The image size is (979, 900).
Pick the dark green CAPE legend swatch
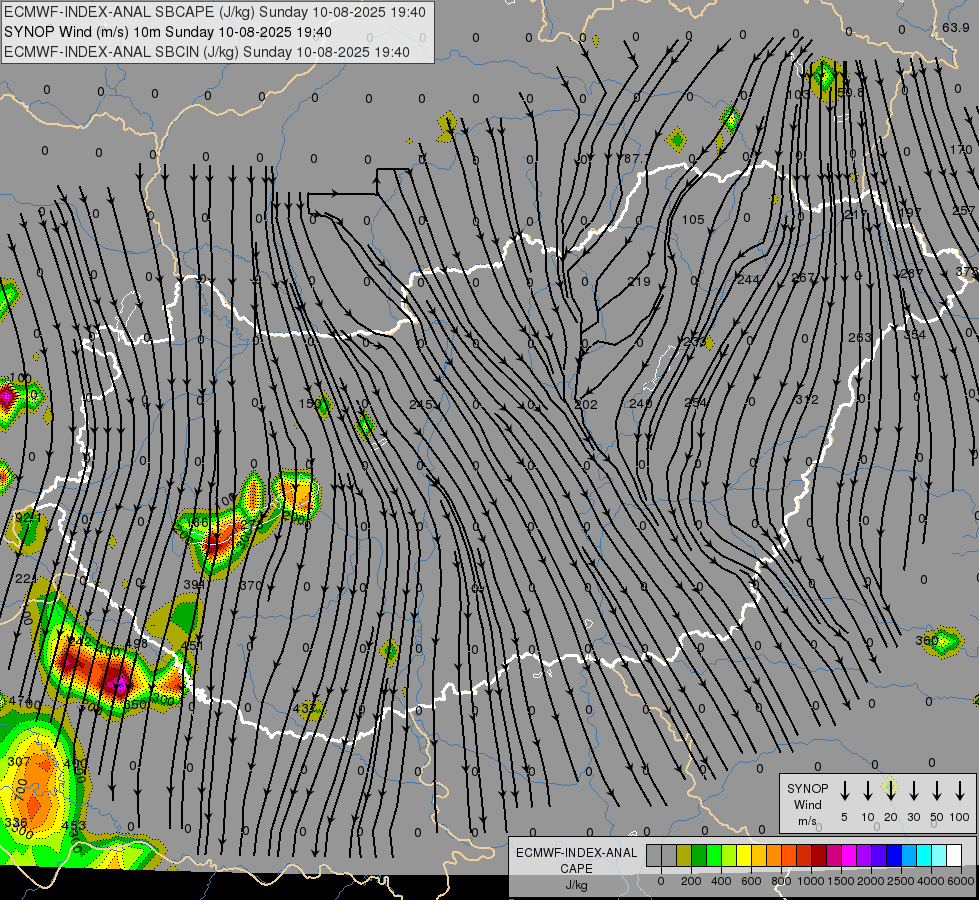pyautogui.click(x=699, y=855)
